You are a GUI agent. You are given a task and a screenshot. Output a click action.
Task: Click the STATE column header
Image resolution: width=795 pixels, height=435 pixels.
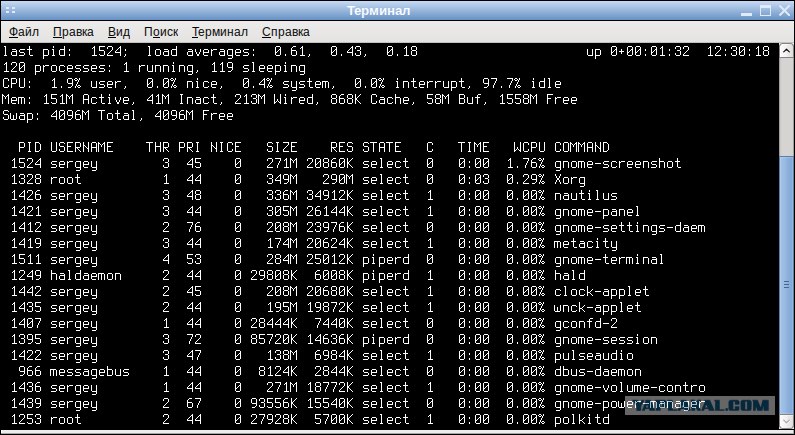click(x=381, y=148)
